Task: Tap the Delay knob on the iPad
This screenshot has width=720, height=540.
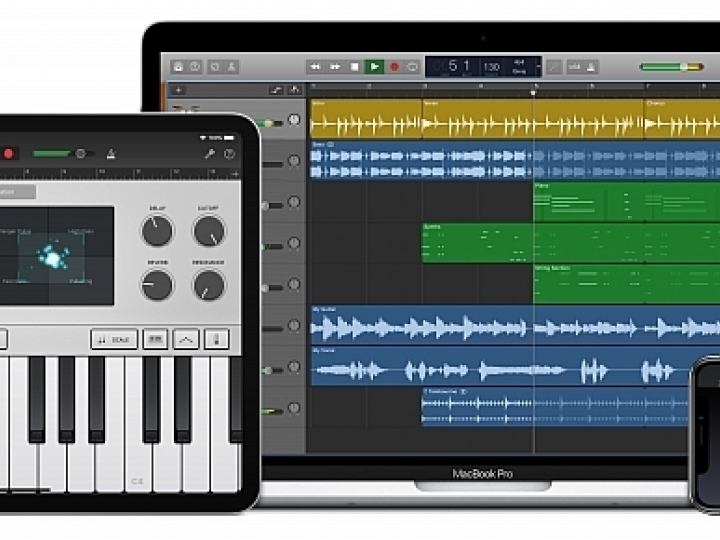Action: click(x=157, y=231)
